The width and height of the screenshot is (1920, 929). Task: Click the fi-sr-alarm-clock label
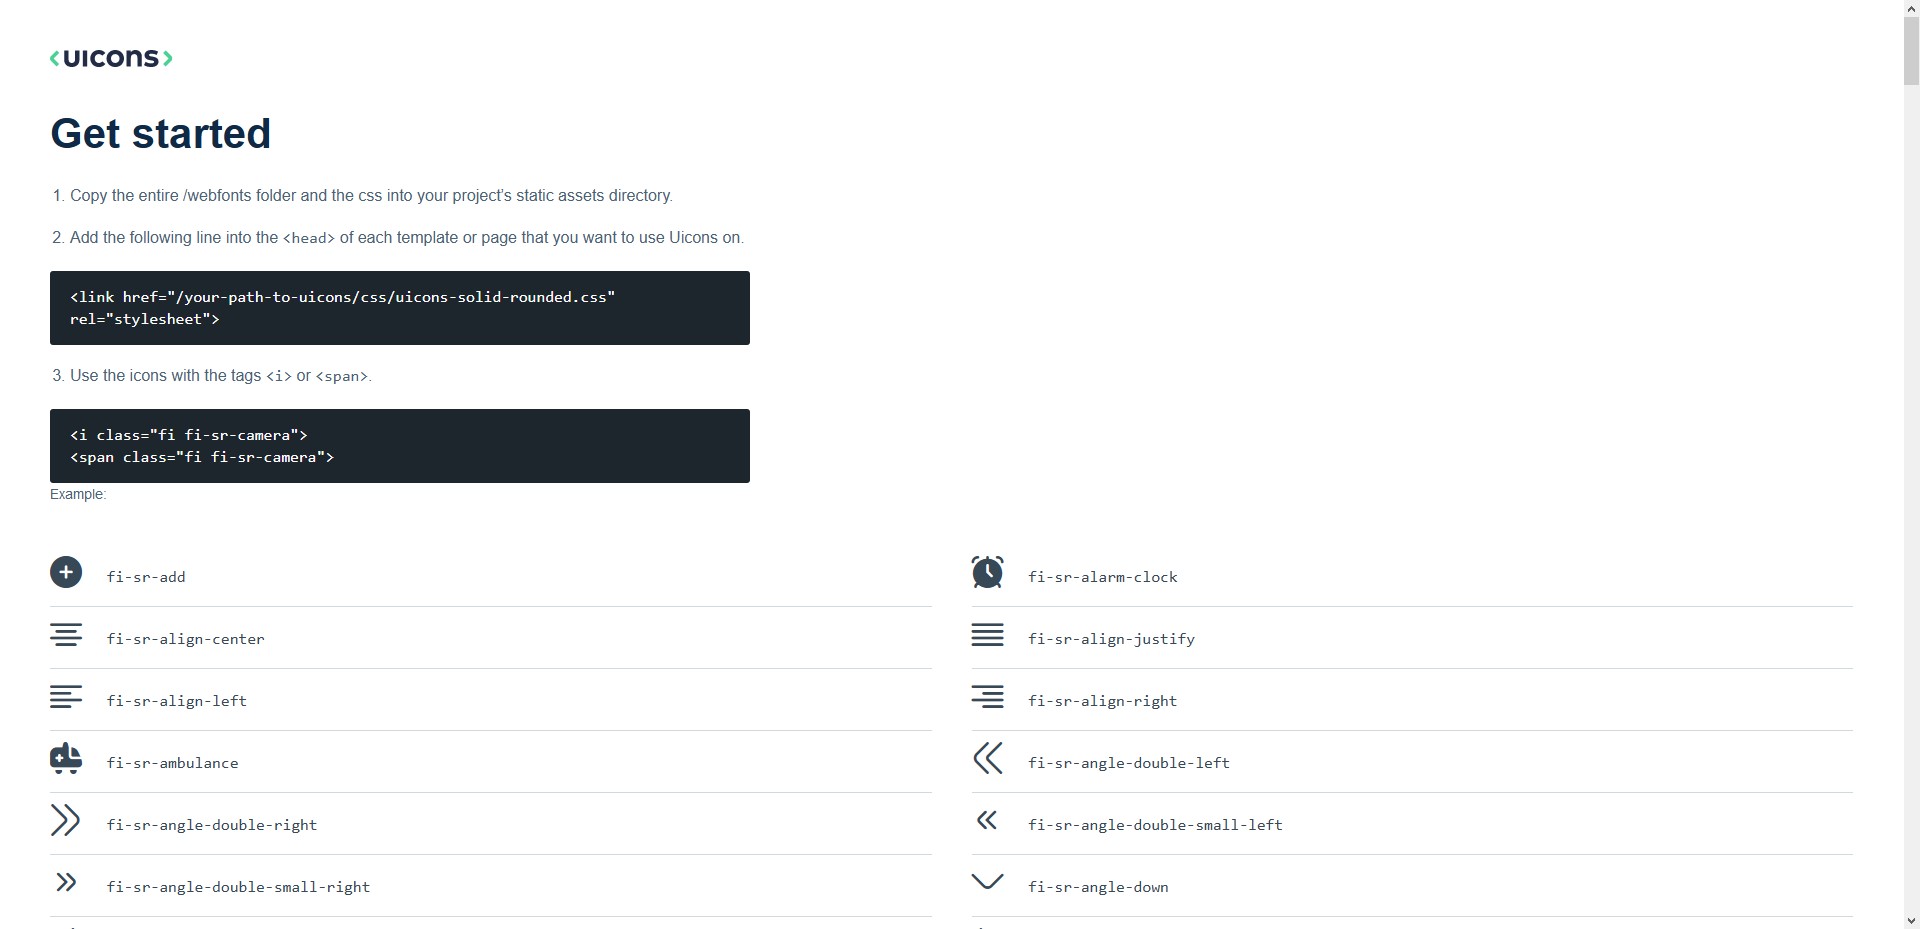pos(1103,577)
